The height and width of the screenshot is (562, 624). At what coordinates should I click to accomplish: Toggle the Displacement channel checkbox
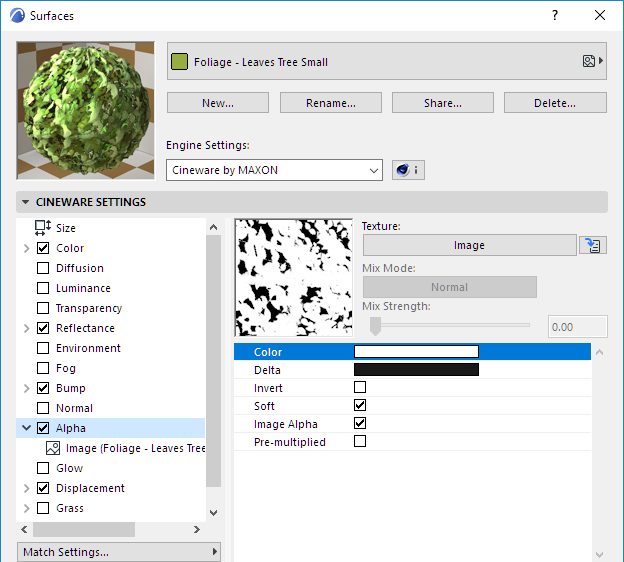coord(43,488)
